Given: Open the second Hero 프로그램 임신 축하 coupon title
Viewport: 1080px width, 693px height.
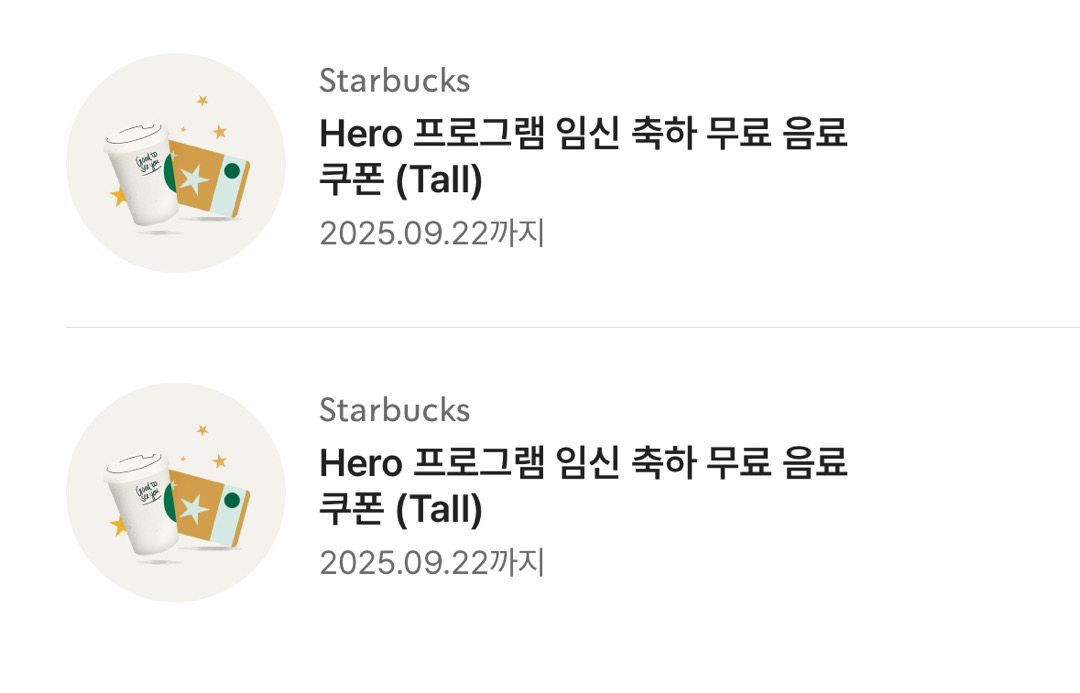Looking at the screenshot, I should [583, 463].
